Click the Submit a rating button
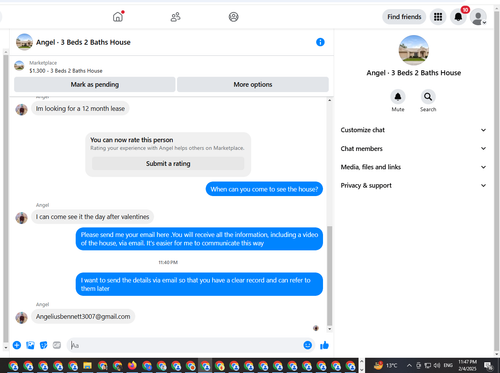500x373 pixels. [168, 163]
